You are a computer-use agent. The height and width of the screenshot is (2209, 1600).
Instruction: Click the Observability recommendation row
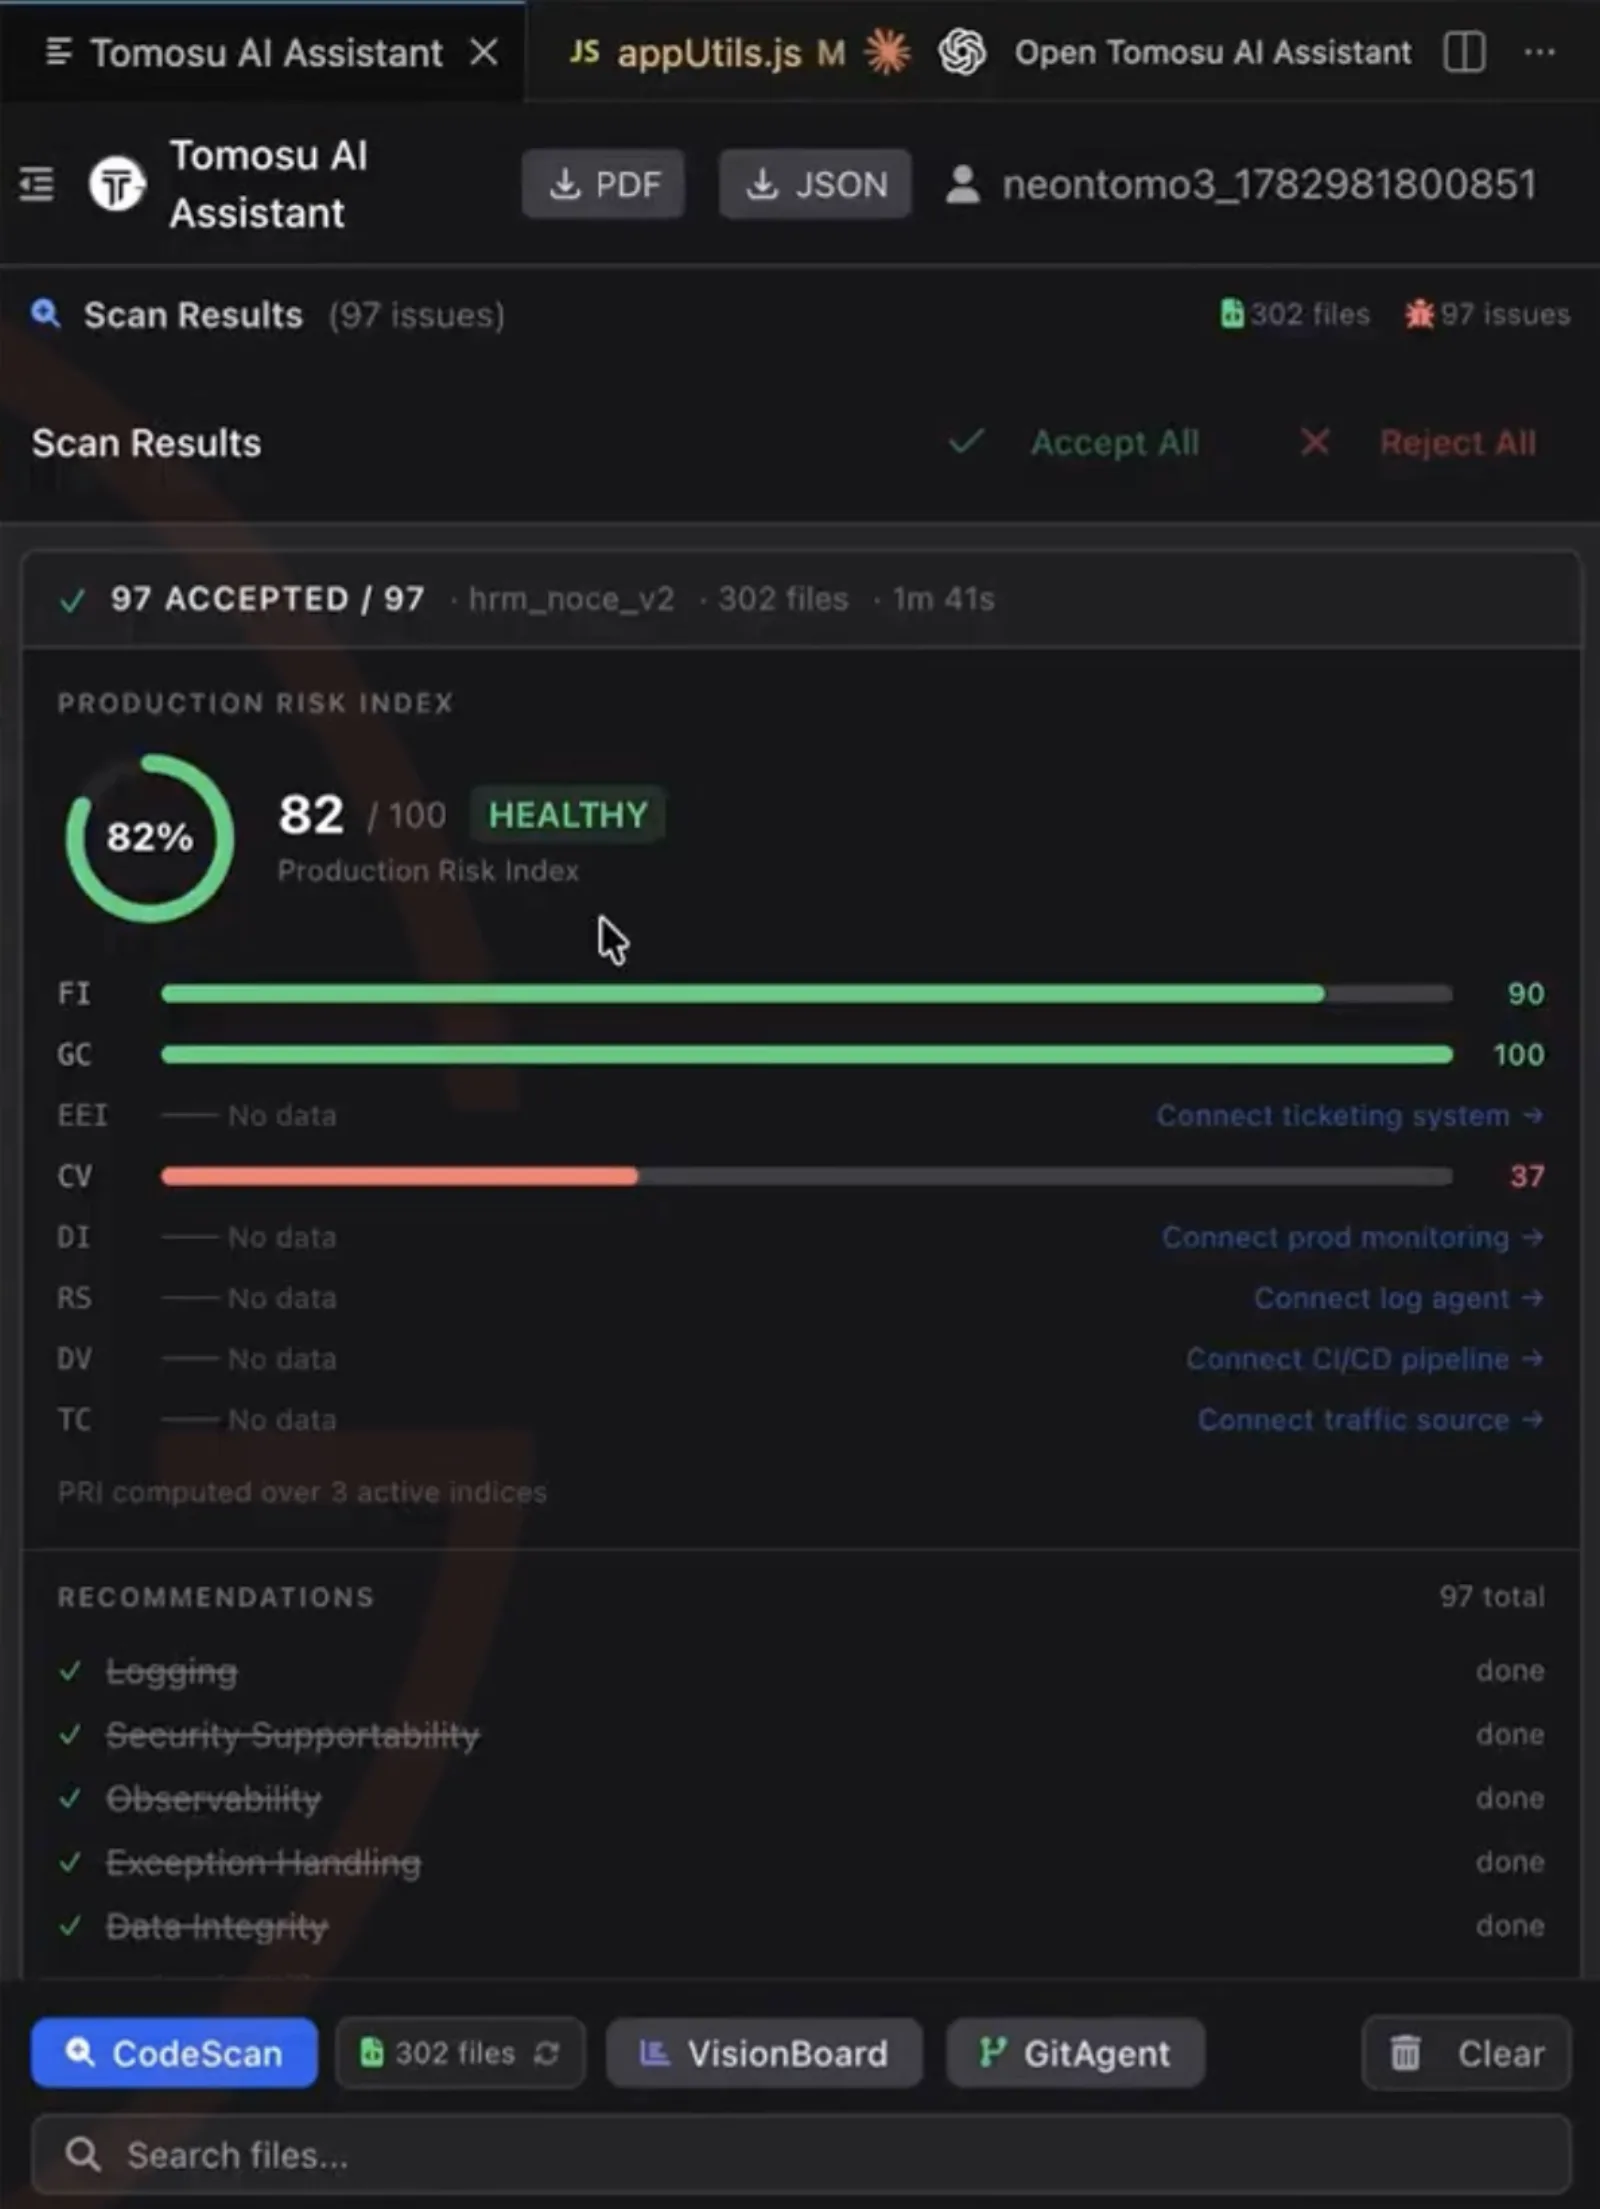[x=801, y=1799]
